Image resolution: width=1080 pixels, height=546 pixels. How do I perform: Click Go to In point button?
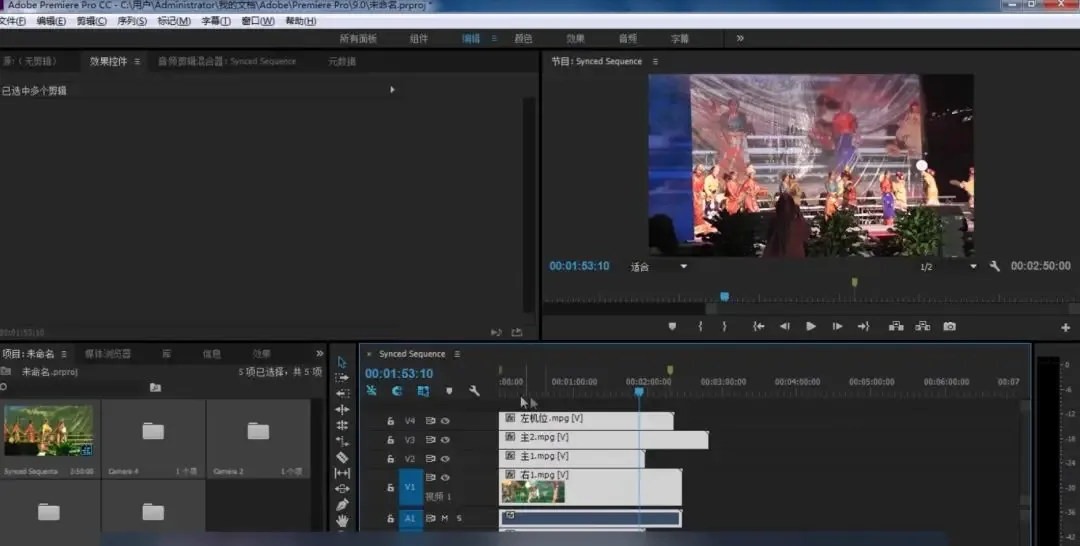(x=758, y=326)
